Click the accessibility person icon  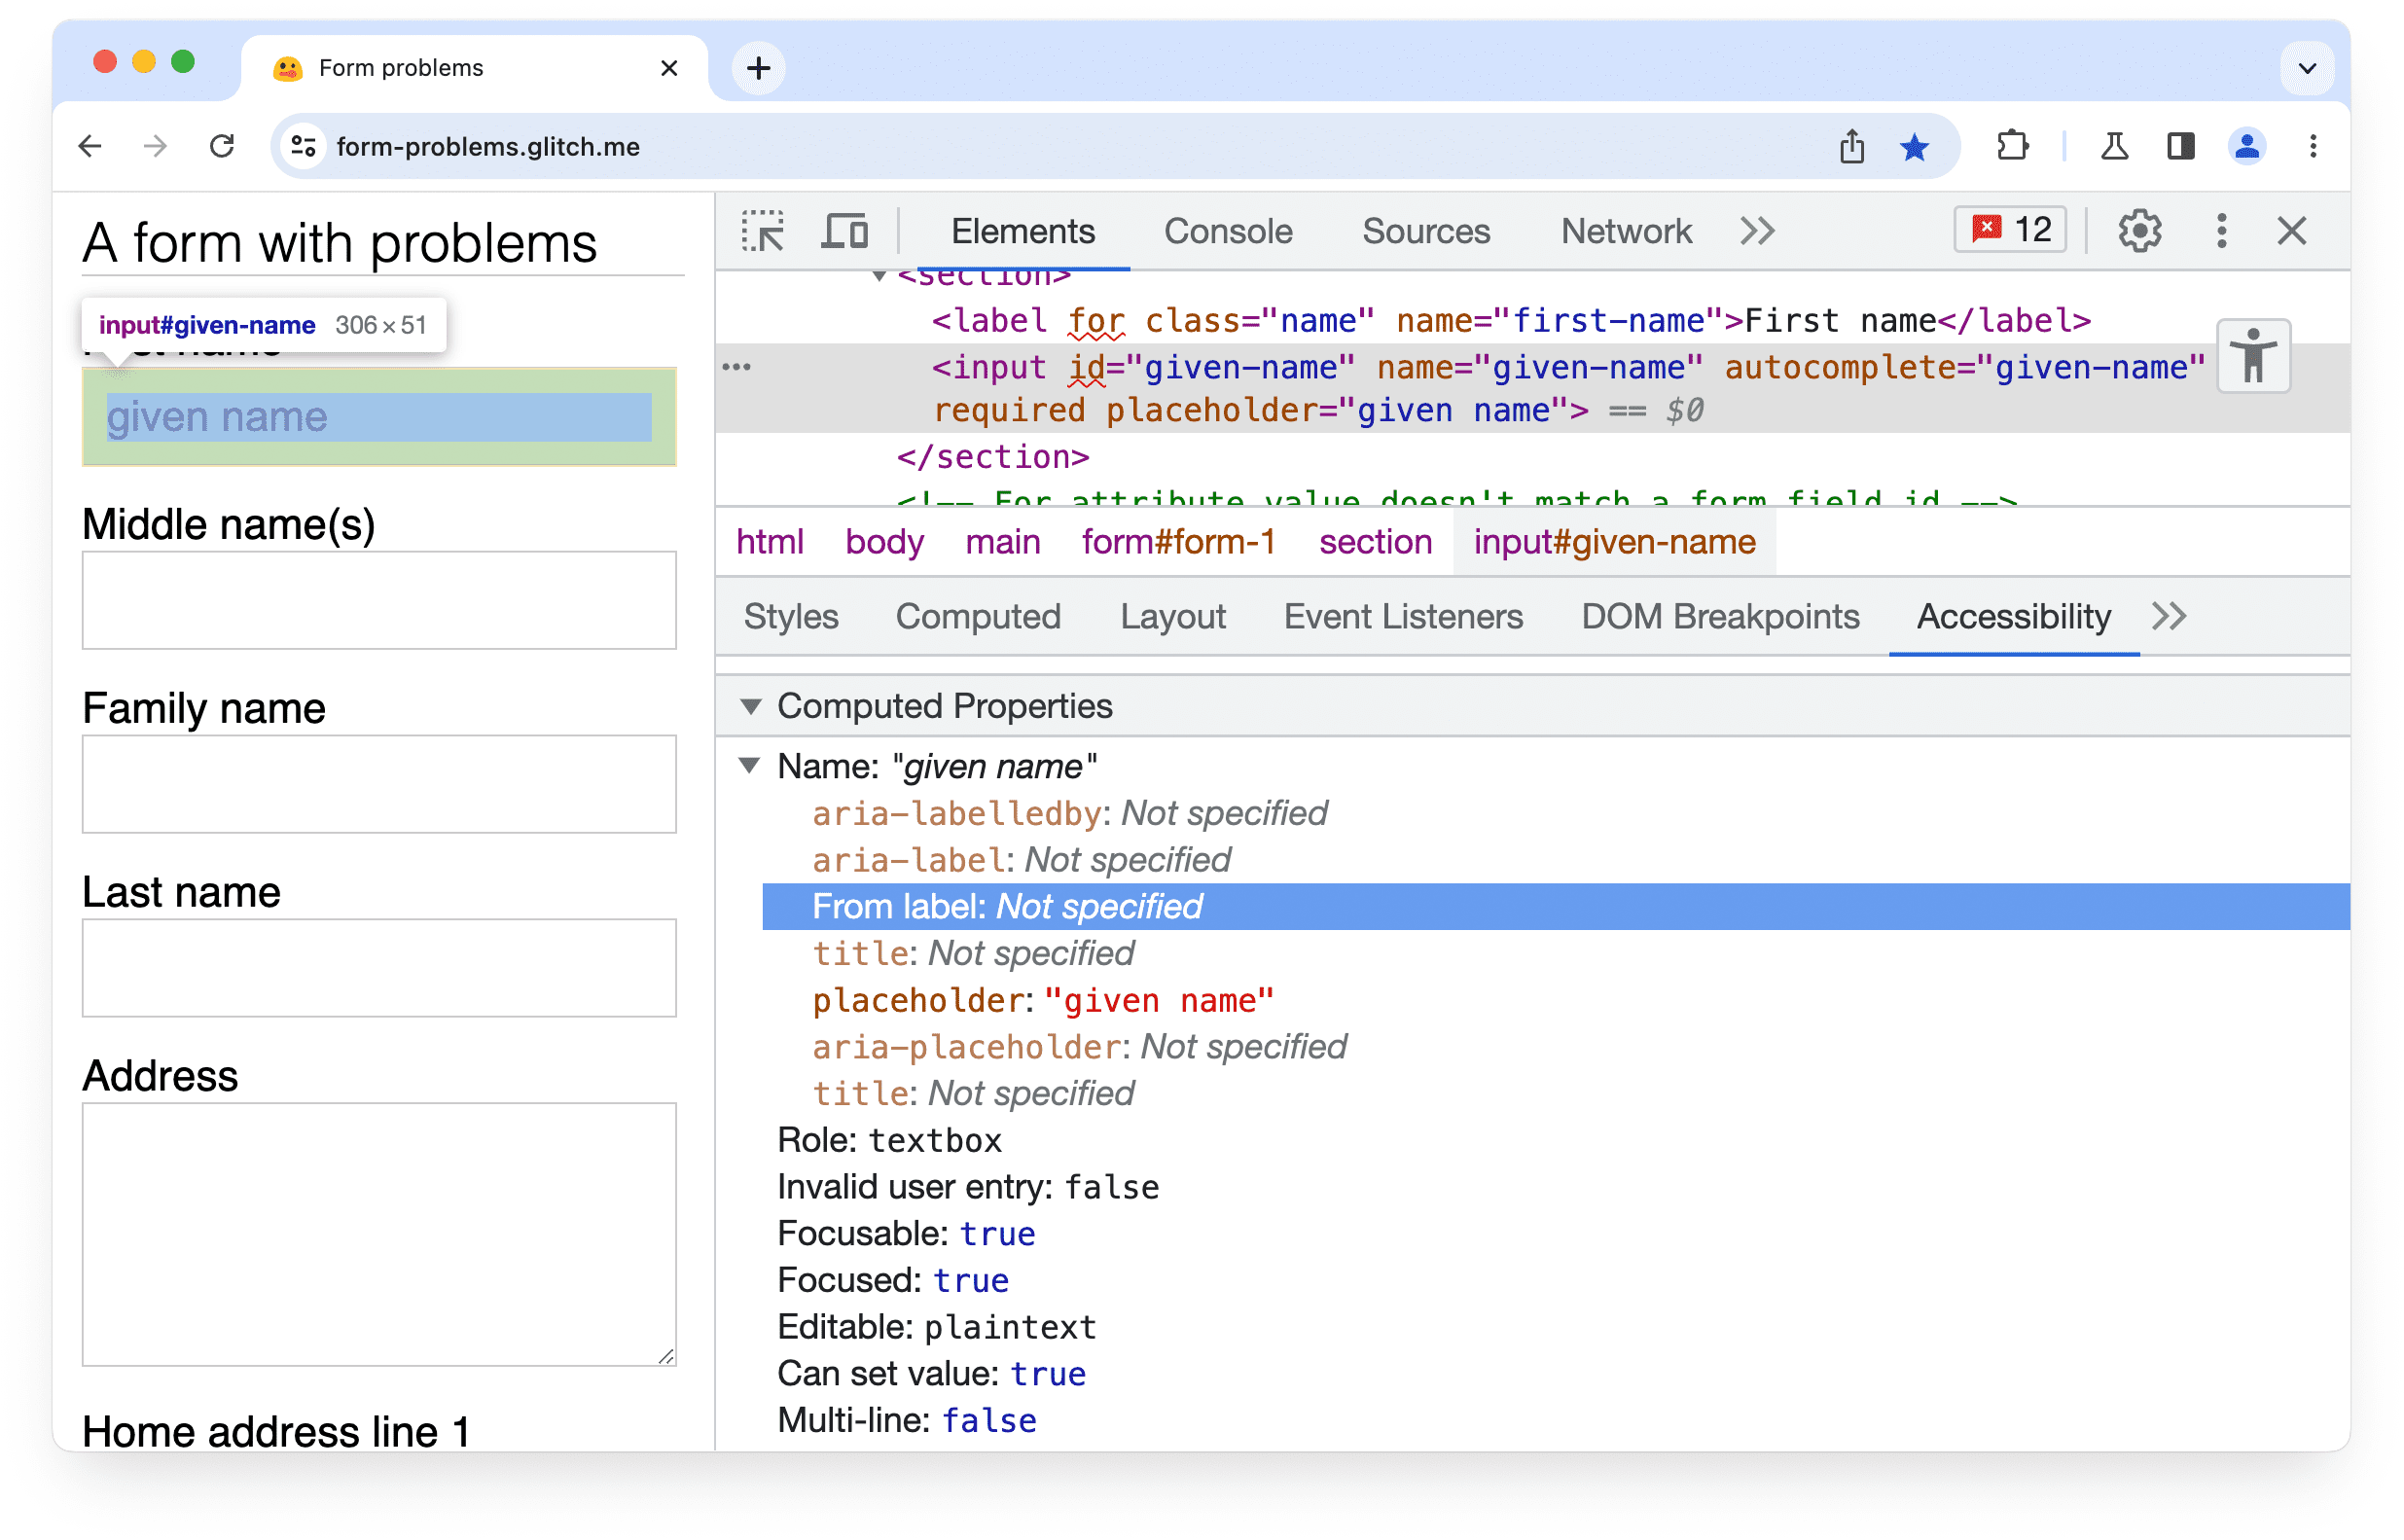[2259, 356]
